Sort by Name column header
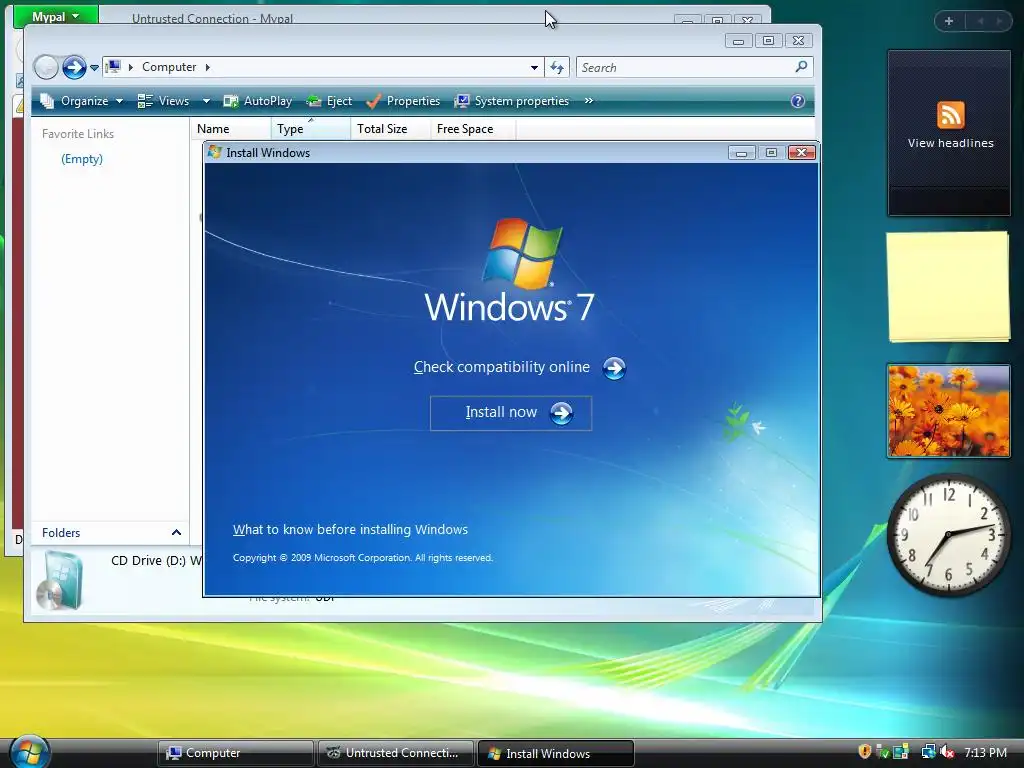The width and height of the screenshot is (1024, 768). coord(231,129)
